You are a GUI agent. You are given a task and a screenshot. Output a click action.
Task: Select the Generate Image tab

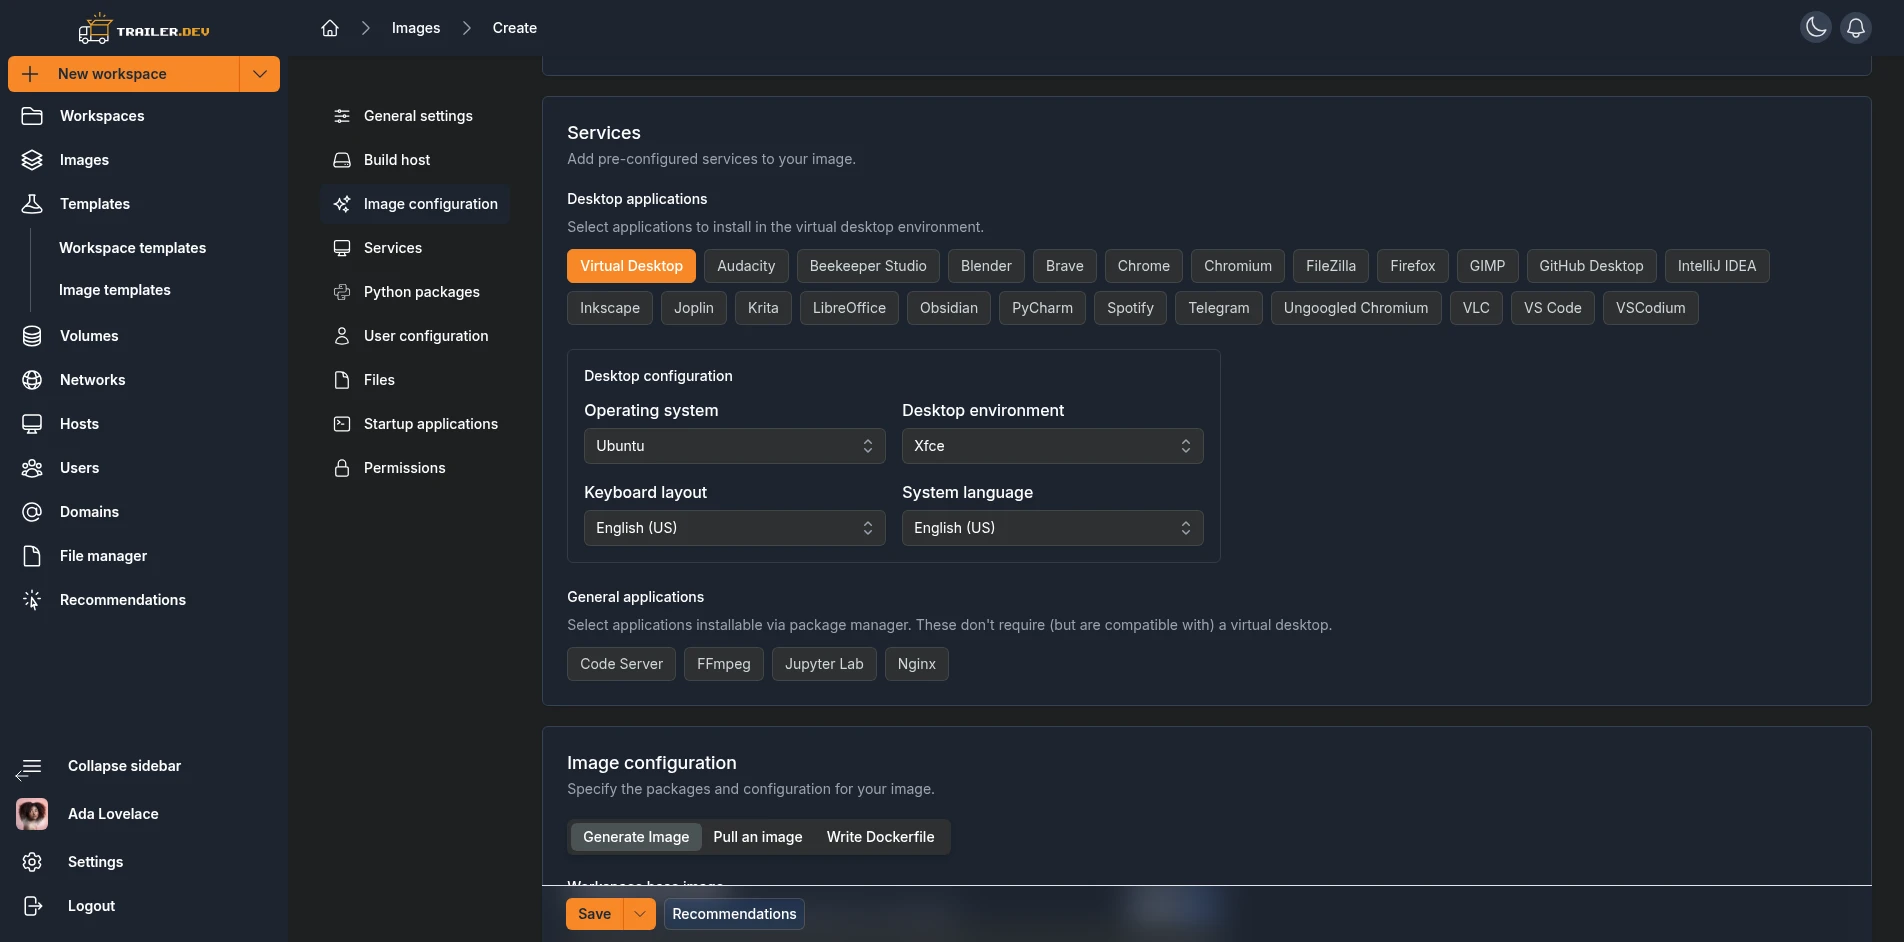pyautogui.click(x=636, y=837)
